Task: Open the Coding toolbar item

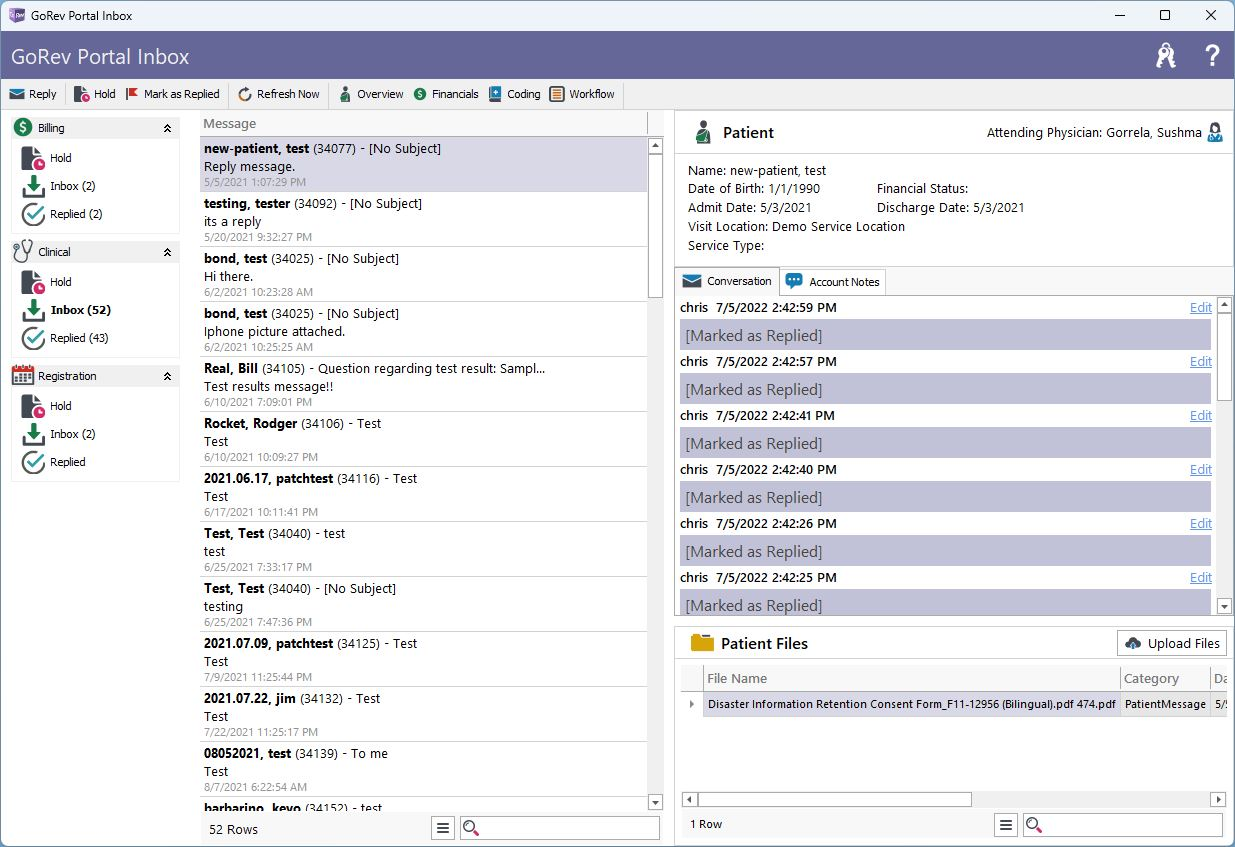Action: click(x=515, y=94)
